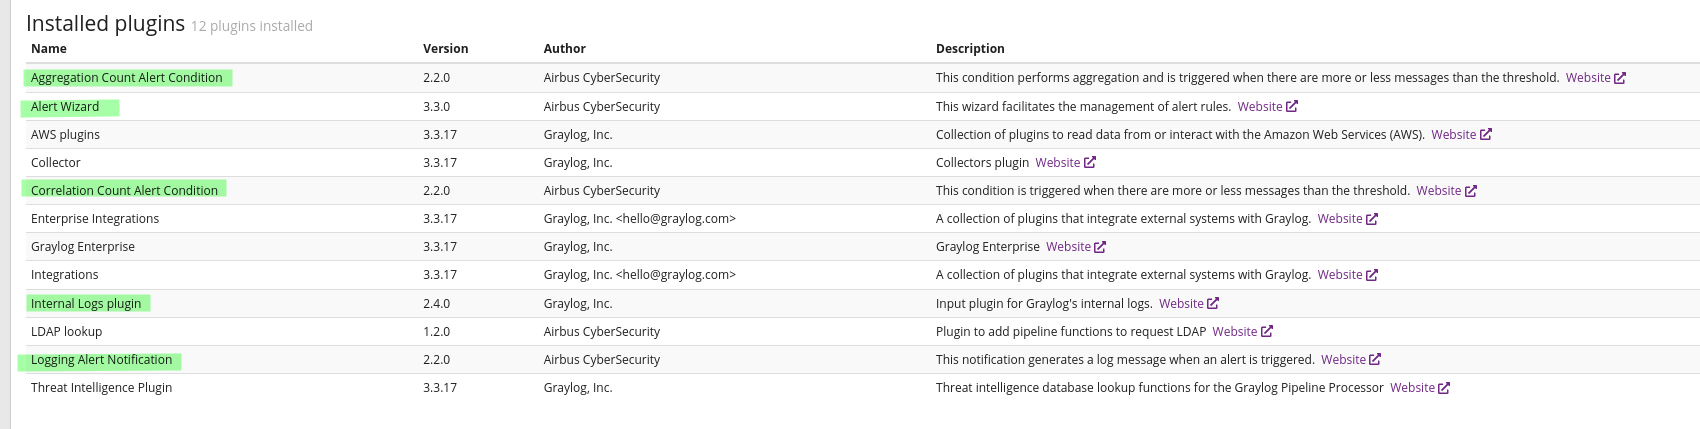Click external link icon beside AWS plugins Website
The height and width of the screenshot is (429, 1700).
coord(1486,134)
